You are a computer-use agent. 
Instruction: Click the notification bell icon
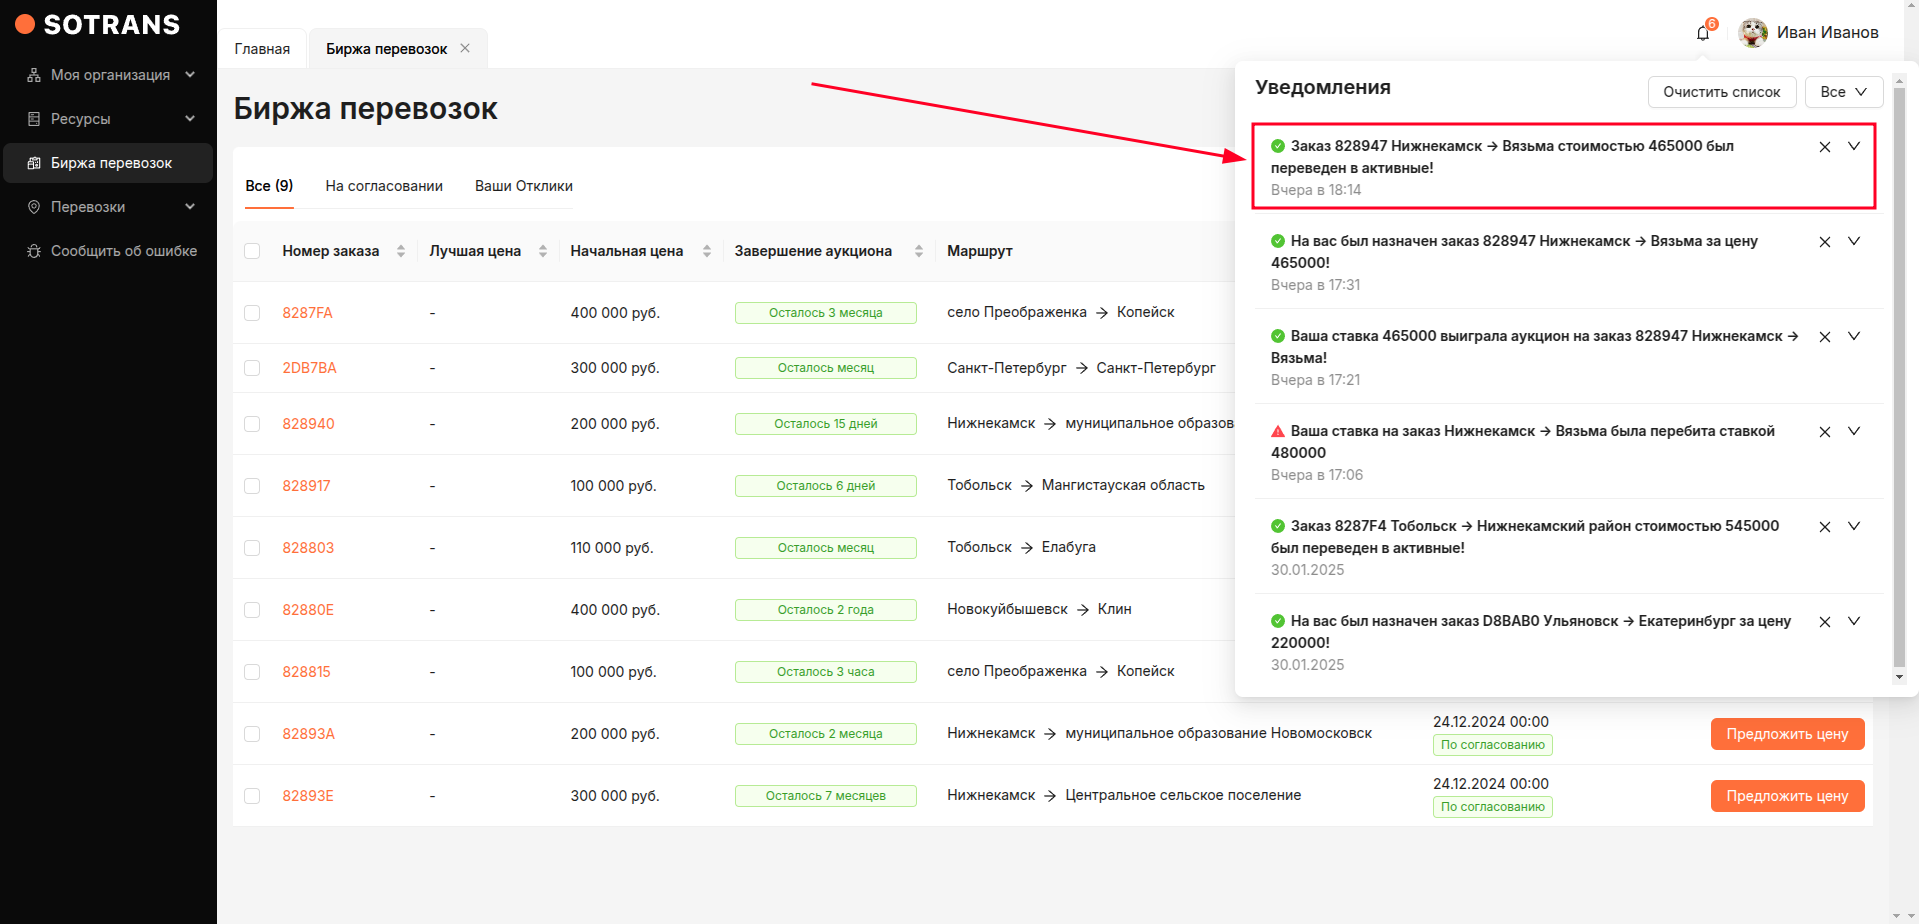(x=1703, y=33)
